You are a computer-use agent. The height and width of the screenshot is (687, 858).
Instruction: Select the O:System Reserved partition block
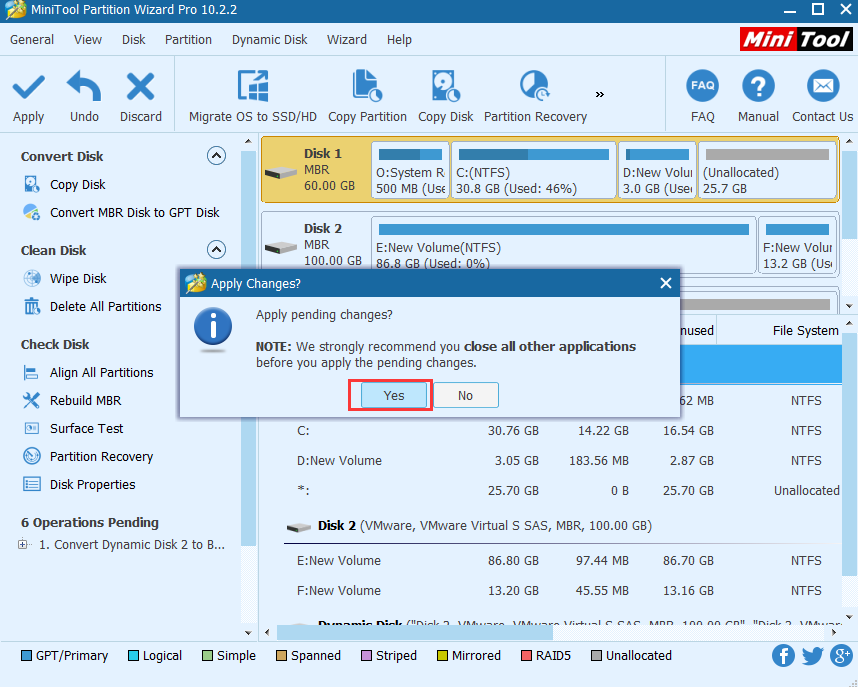click(x=410, y=170)
